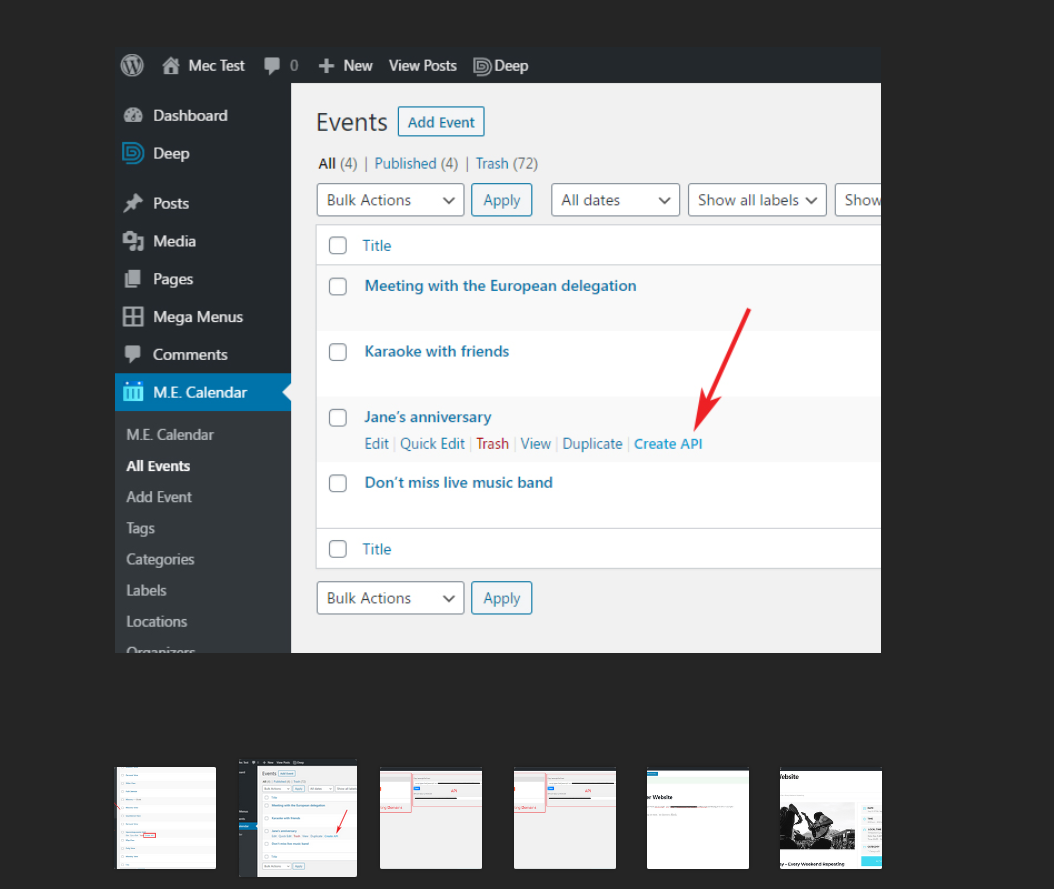Viewport: 1054px width, 889px height.
Task: Click the WordPress logo in admin bar
Action: (x=131, y=65)
